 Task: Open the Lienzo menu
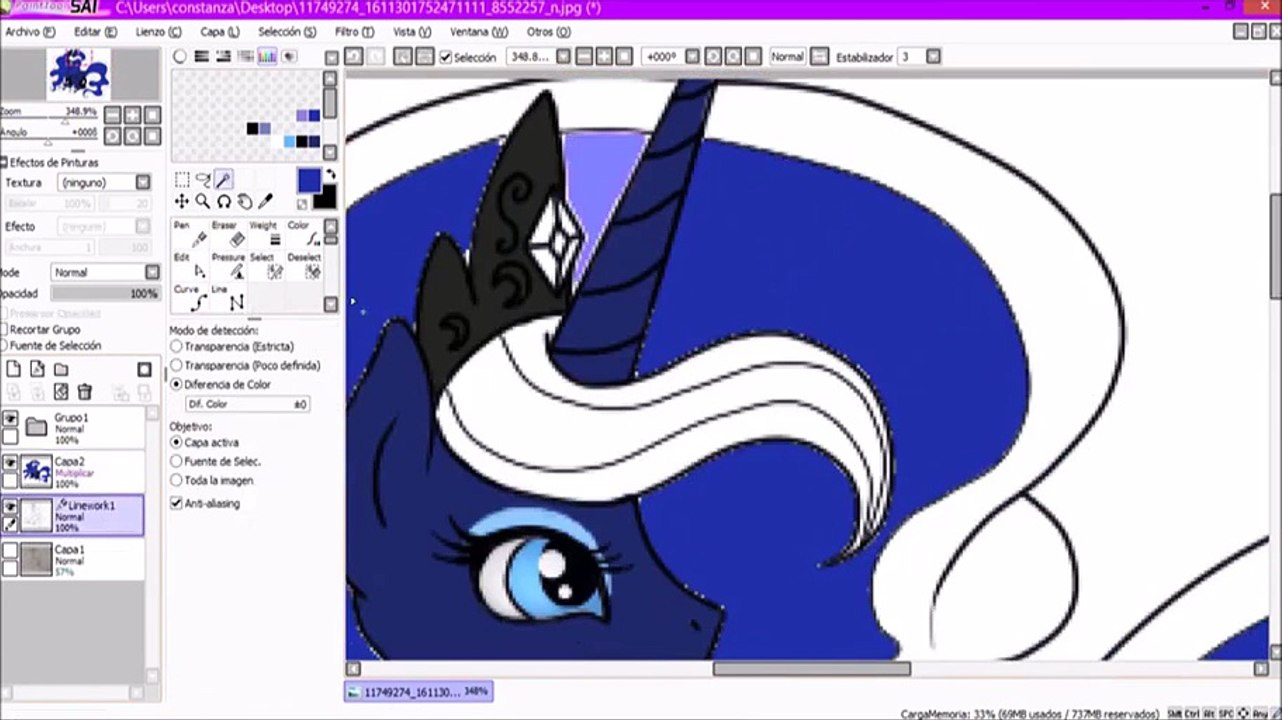(x=158, y=32)
